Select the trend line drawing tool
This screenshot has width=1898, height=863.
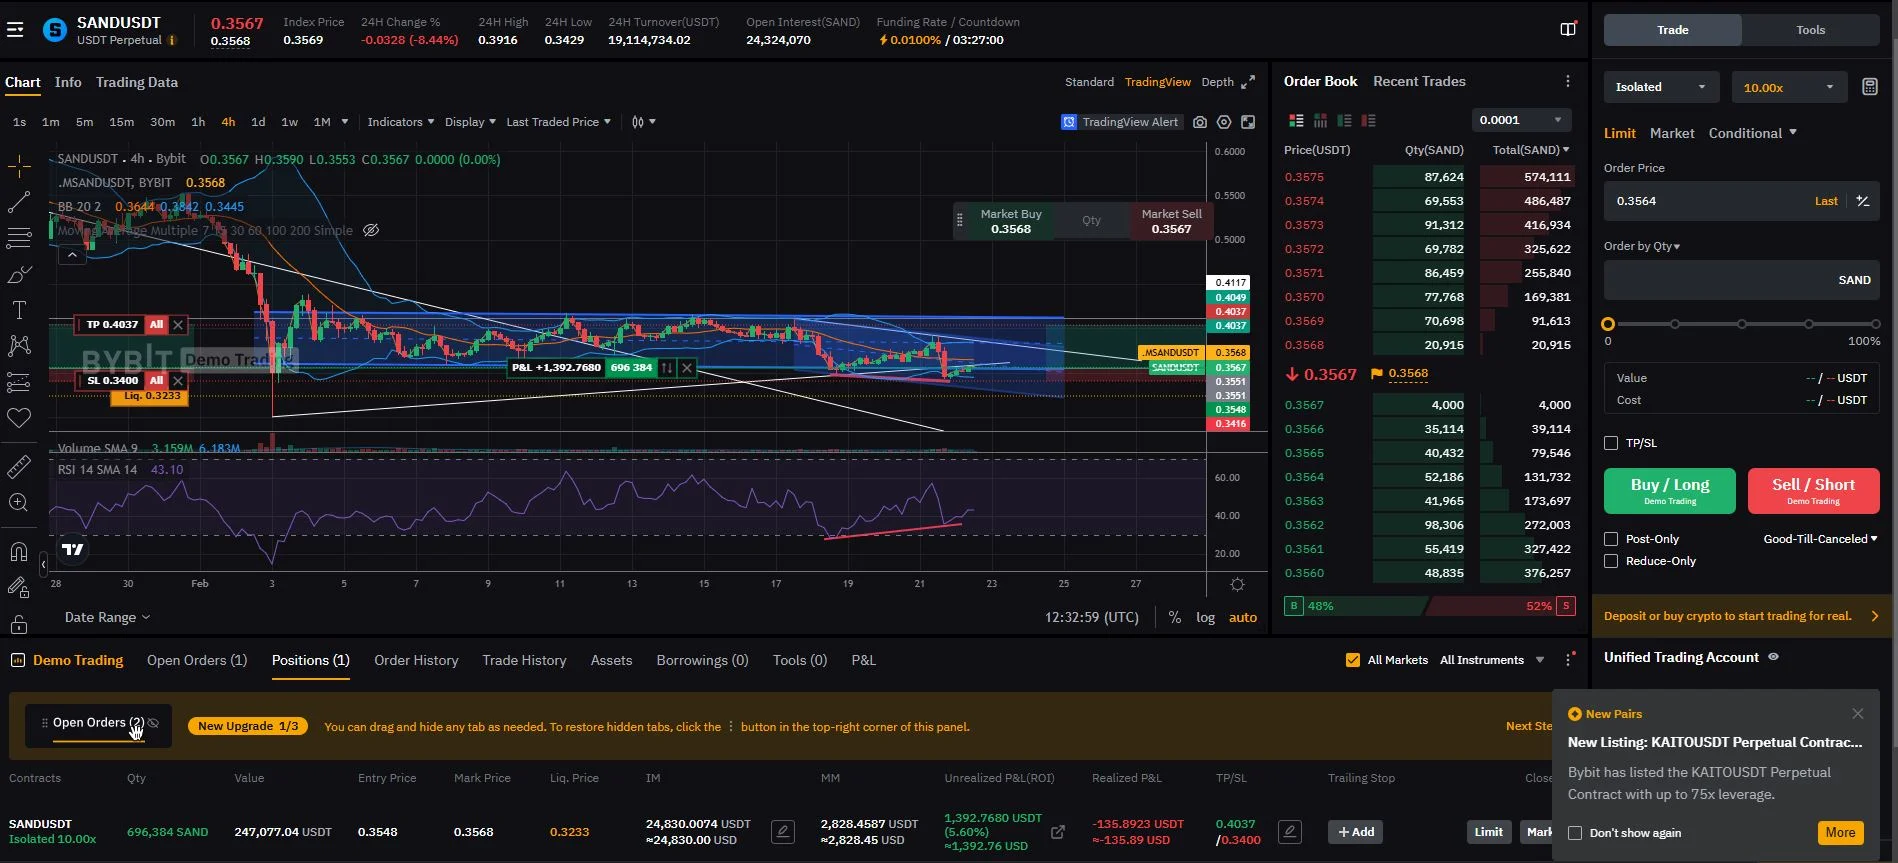19,202
